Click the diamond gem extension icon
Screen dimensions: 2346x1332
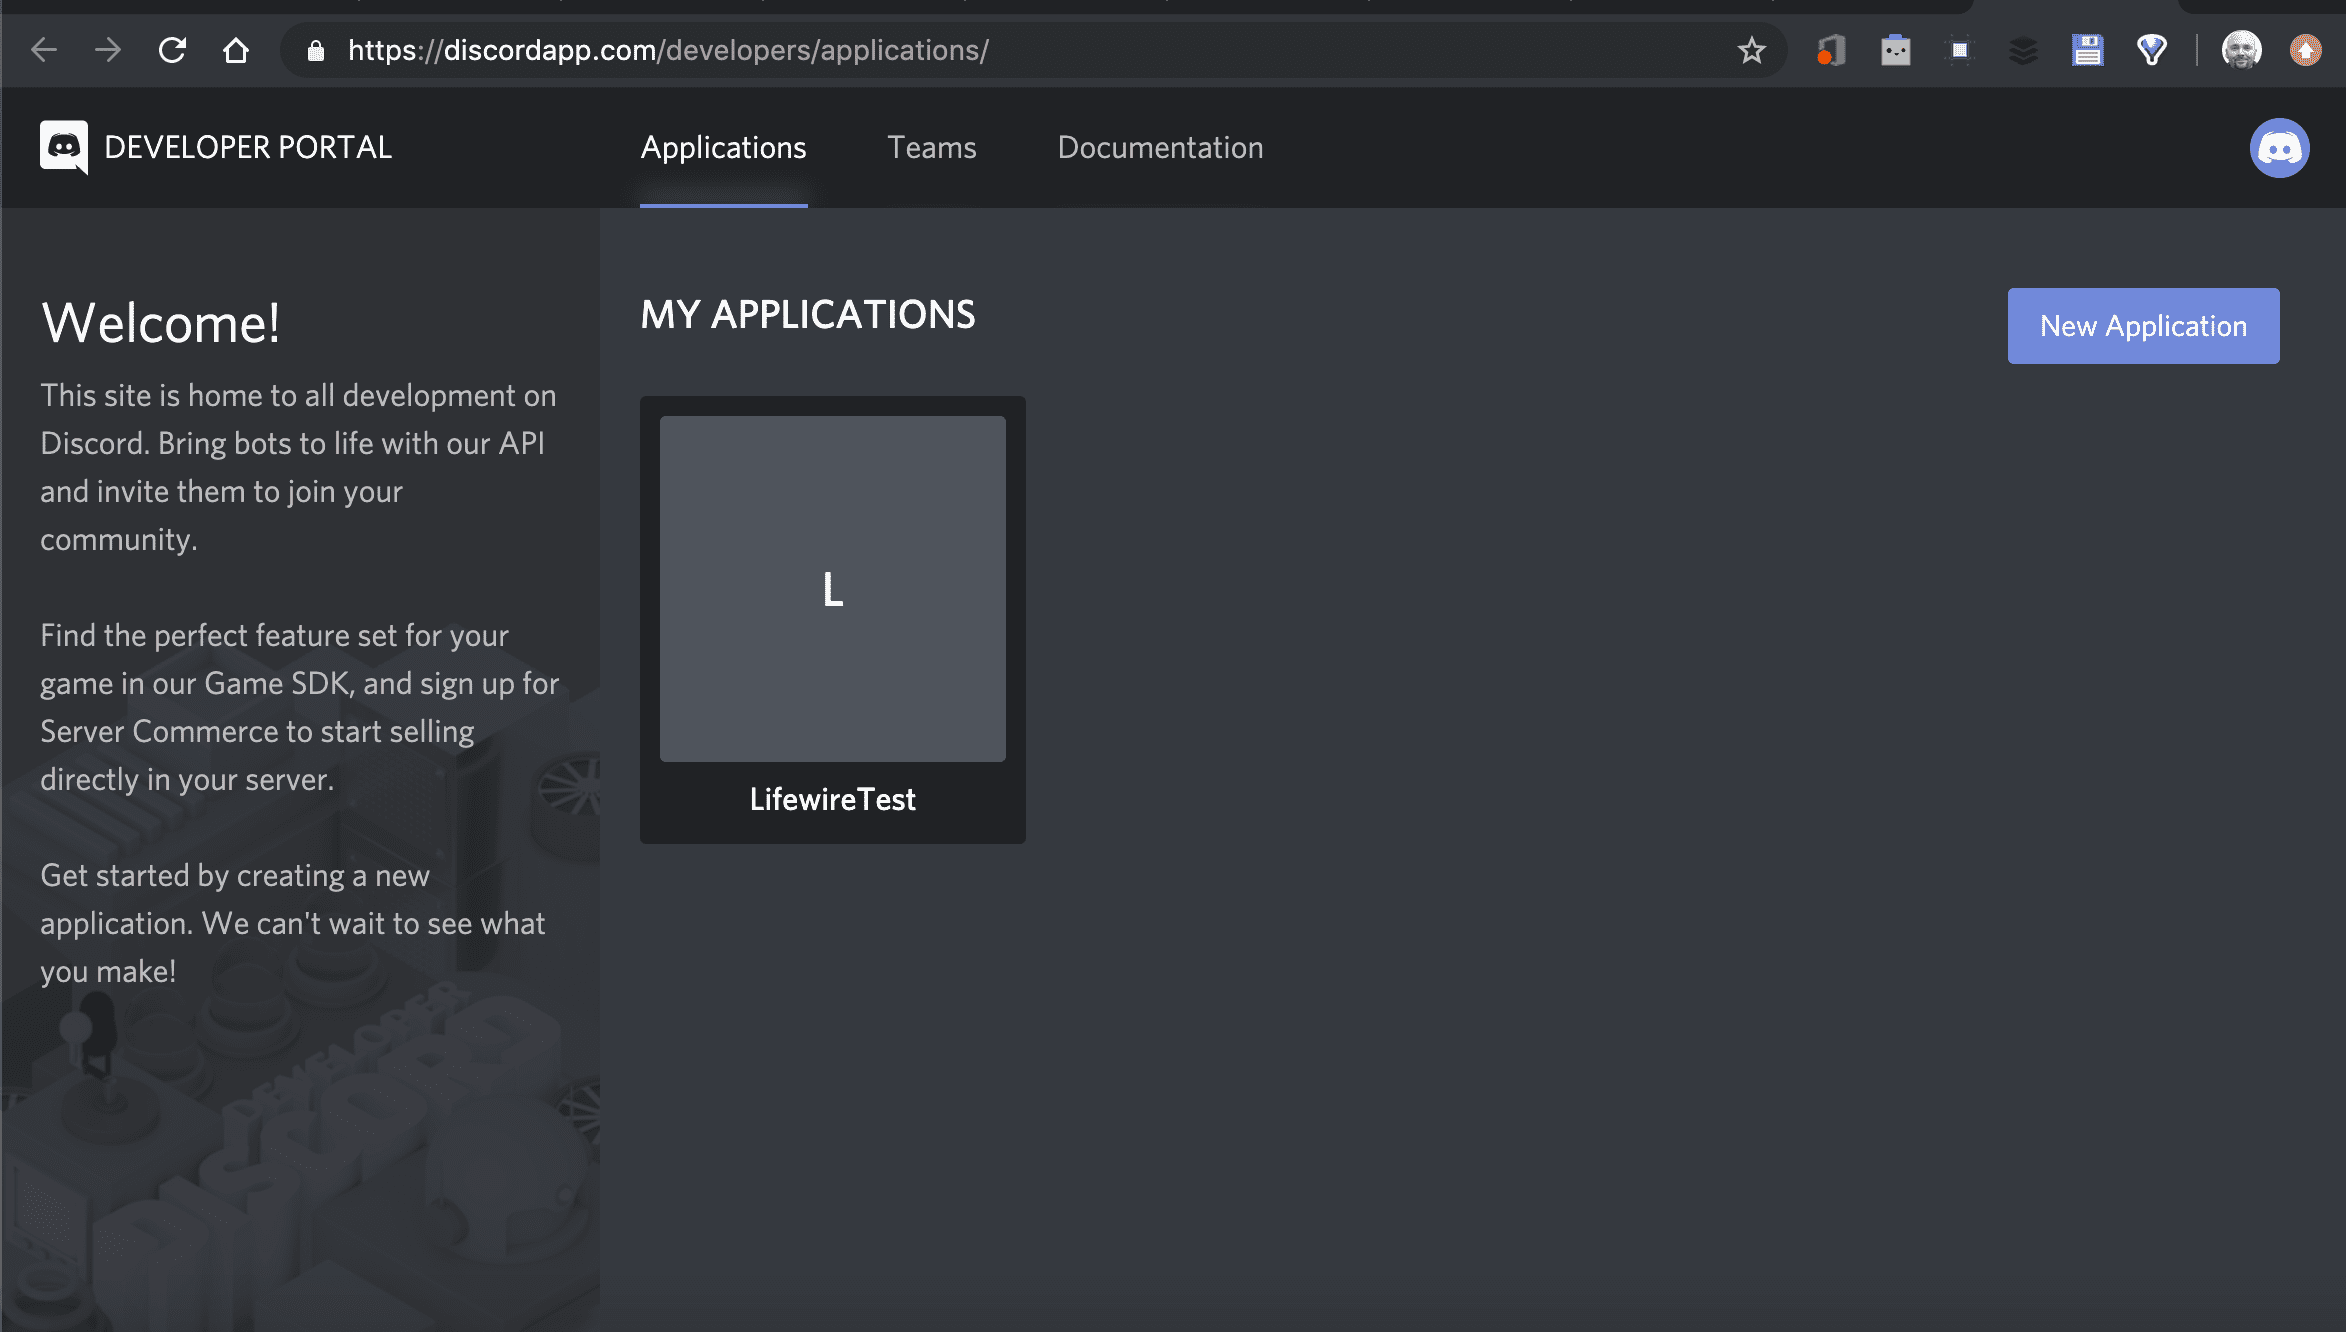pos(2151,50)
